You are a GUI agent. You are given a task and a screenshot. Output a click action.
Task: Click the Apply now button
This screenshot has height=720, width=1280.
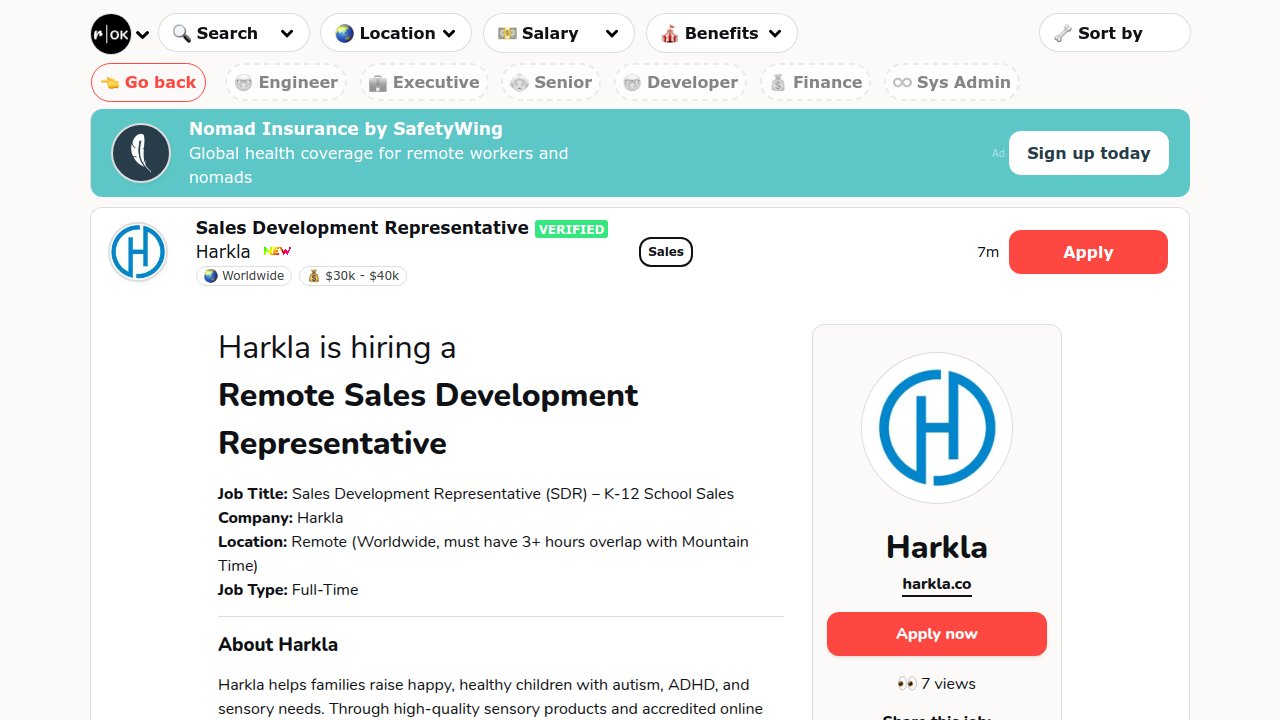(937, 634)
